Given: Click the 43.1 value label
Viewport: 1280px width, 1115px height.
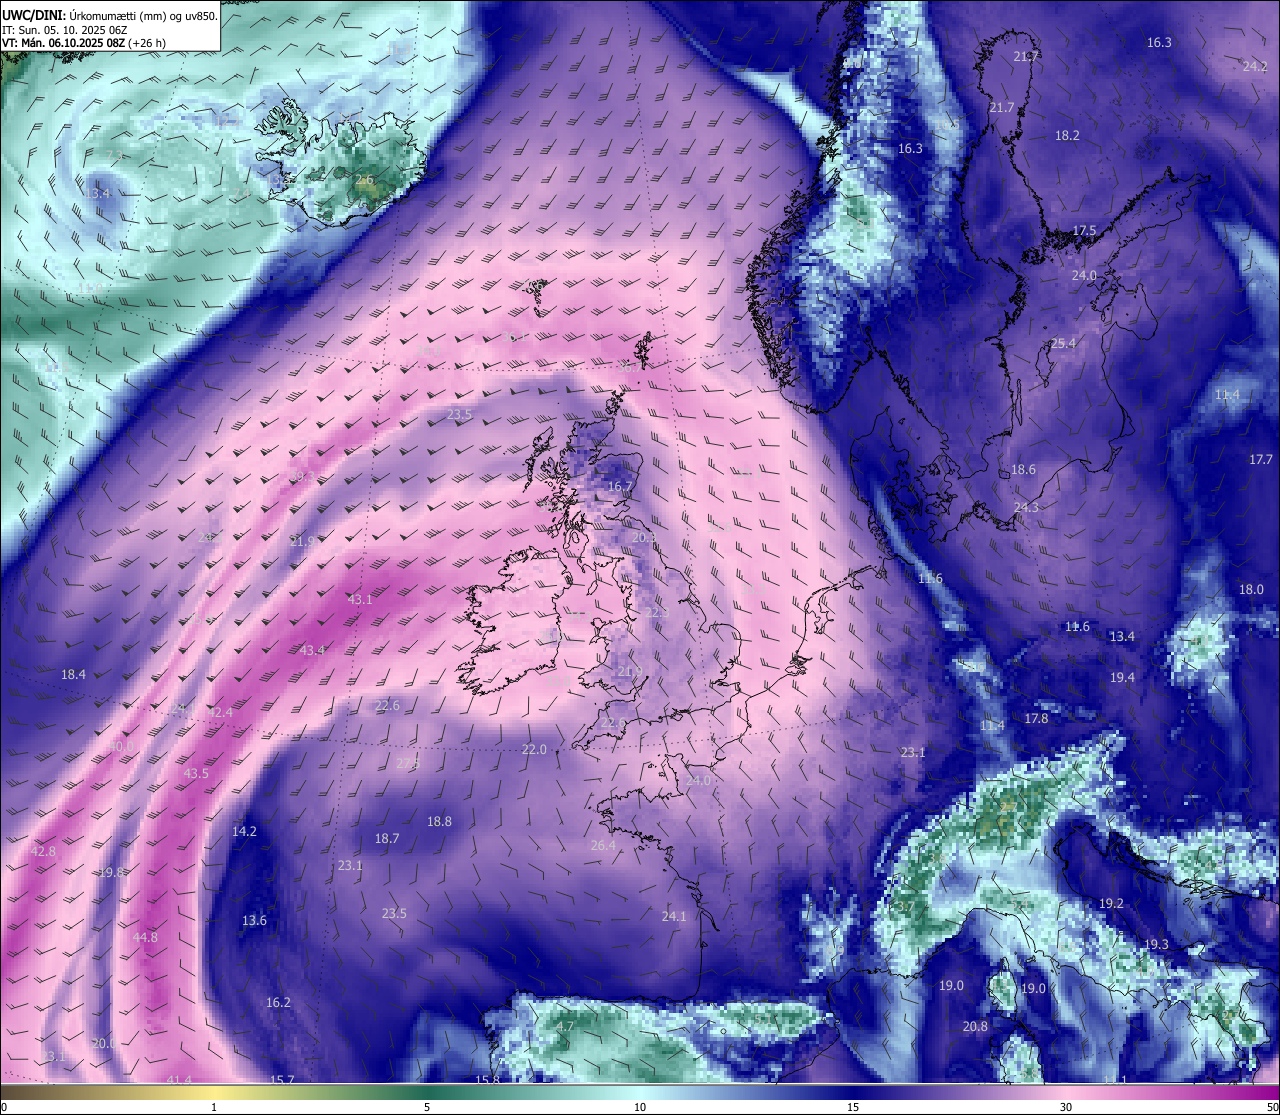Looking at the screenshot, I should click(x=359, y=600).
